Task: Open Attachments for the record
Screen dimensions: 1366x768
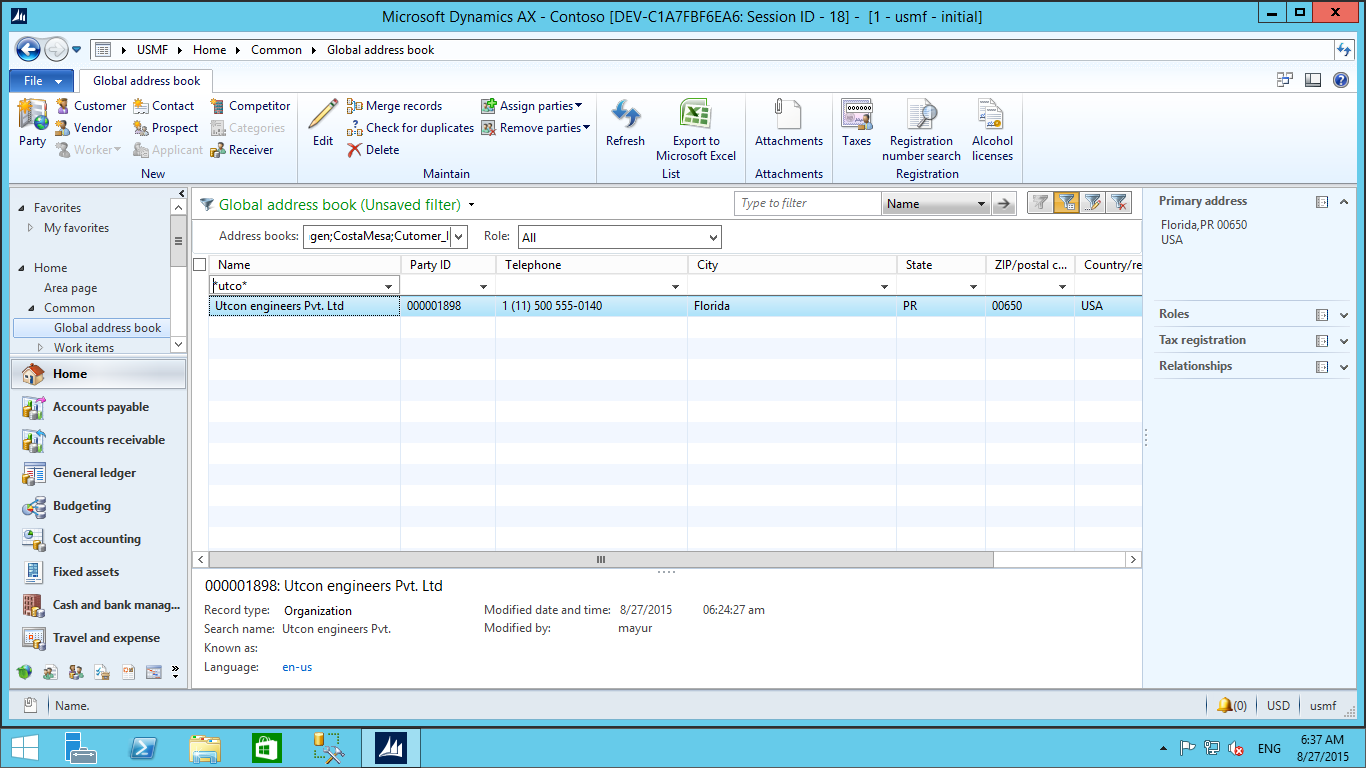Action: [x=789, y=123]
